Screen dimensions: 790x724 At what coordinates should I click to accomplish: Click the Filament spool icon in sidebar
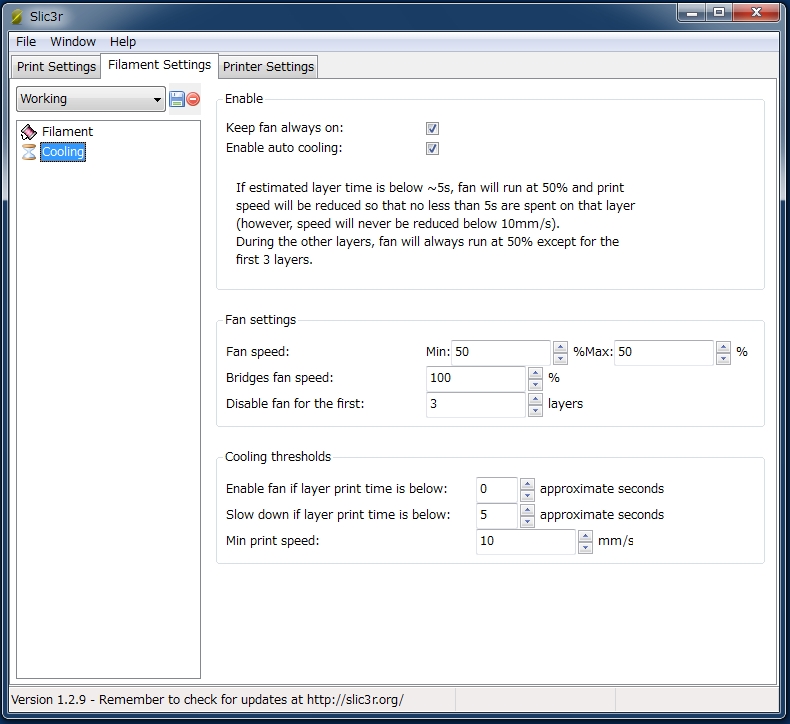(29, 132)
